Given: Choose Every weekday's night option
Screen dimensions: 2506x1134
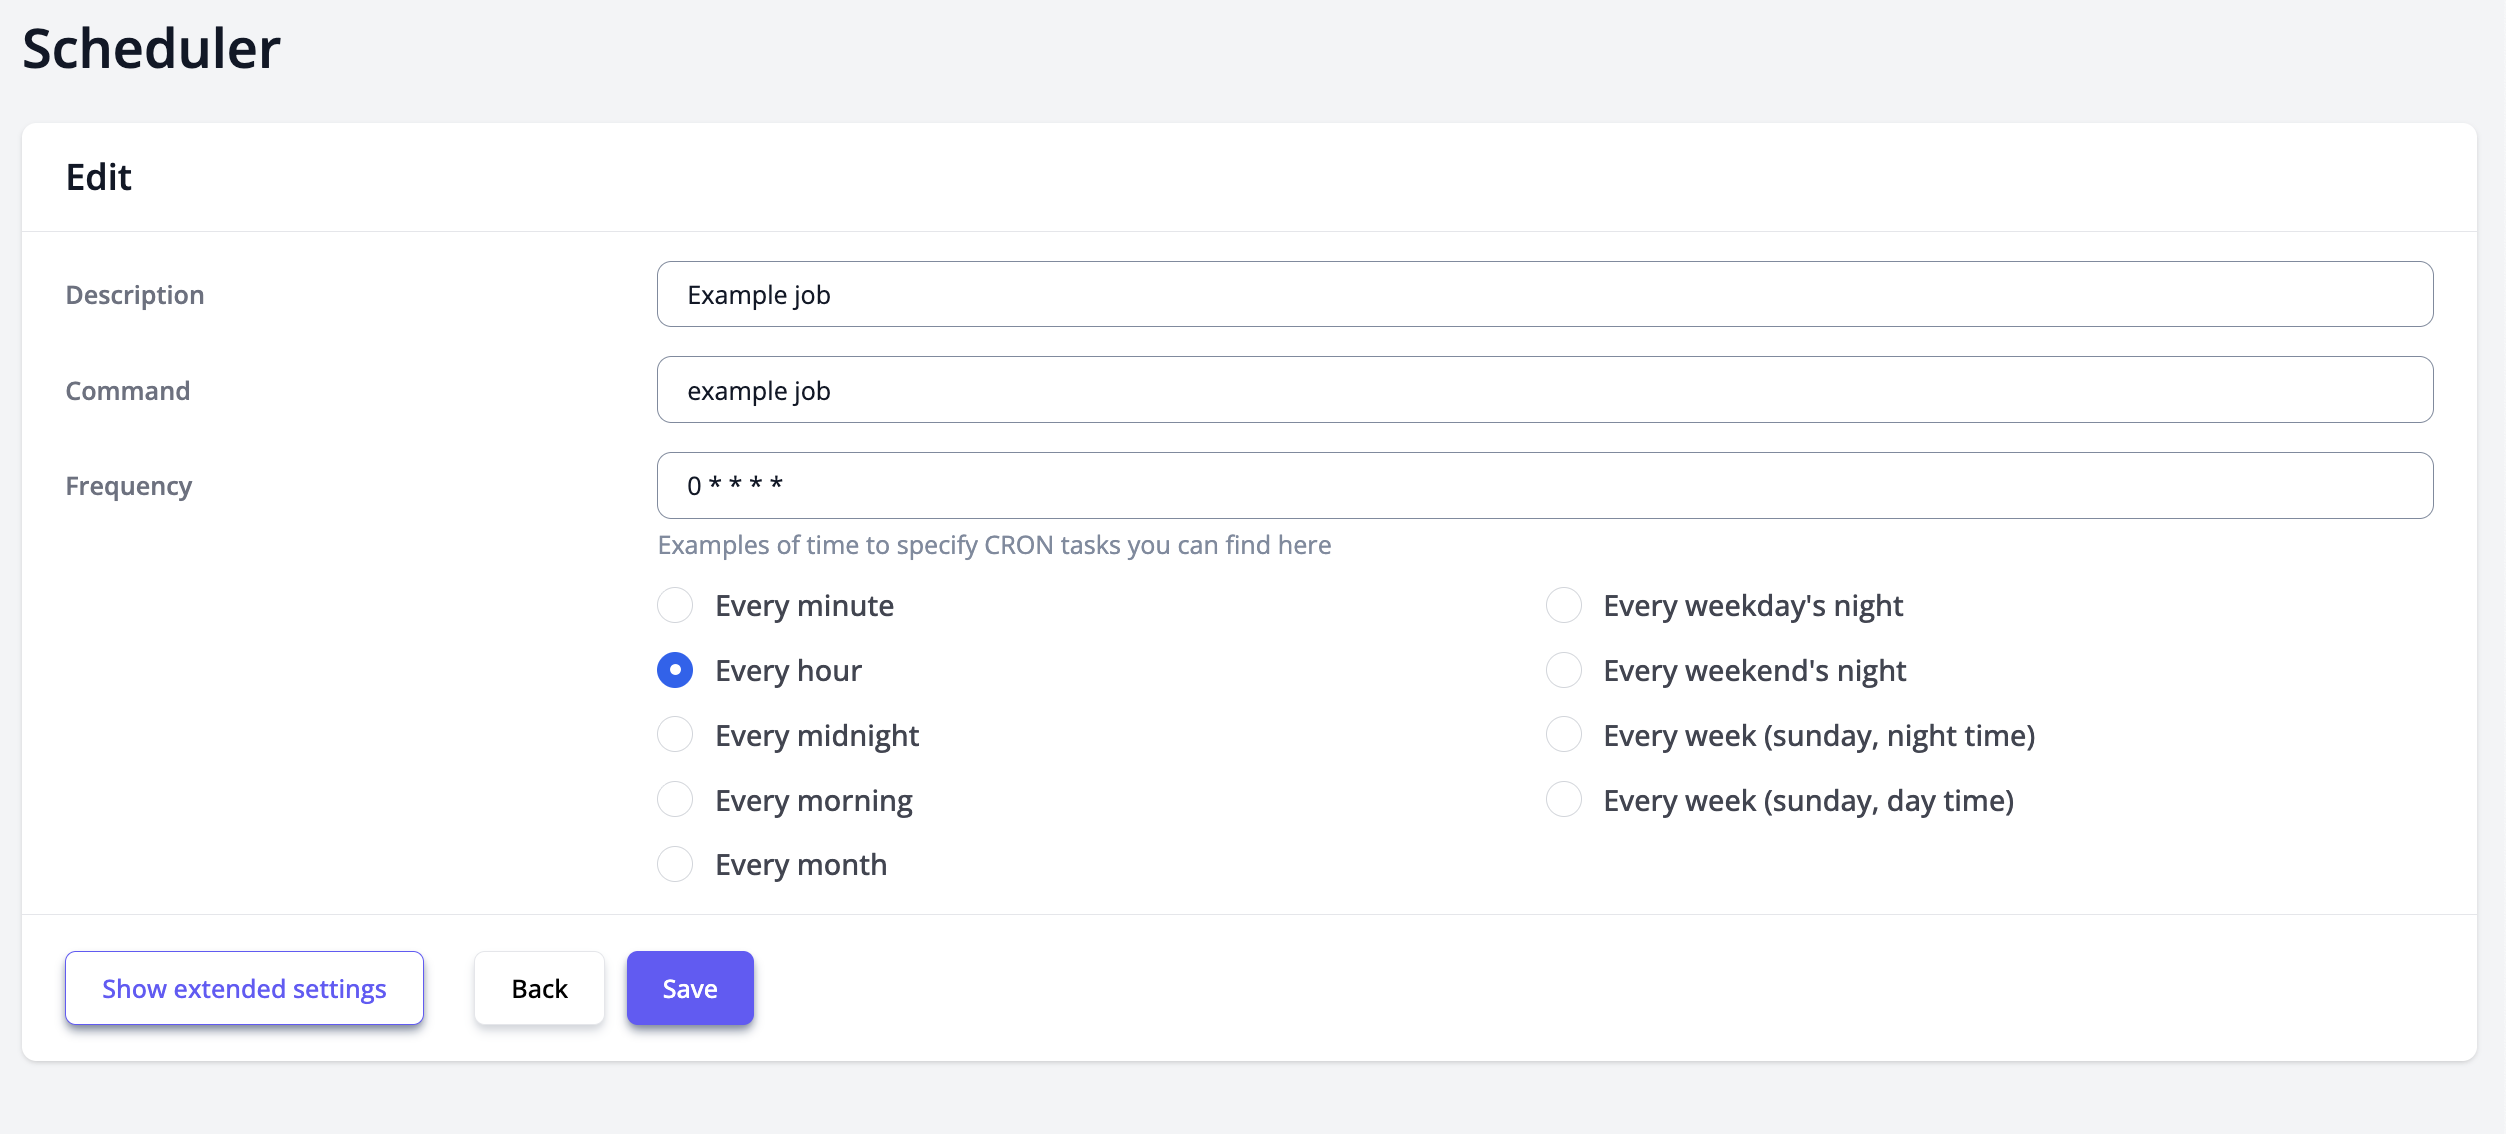Looking at the screenshot, I should tap(1563, 605).
